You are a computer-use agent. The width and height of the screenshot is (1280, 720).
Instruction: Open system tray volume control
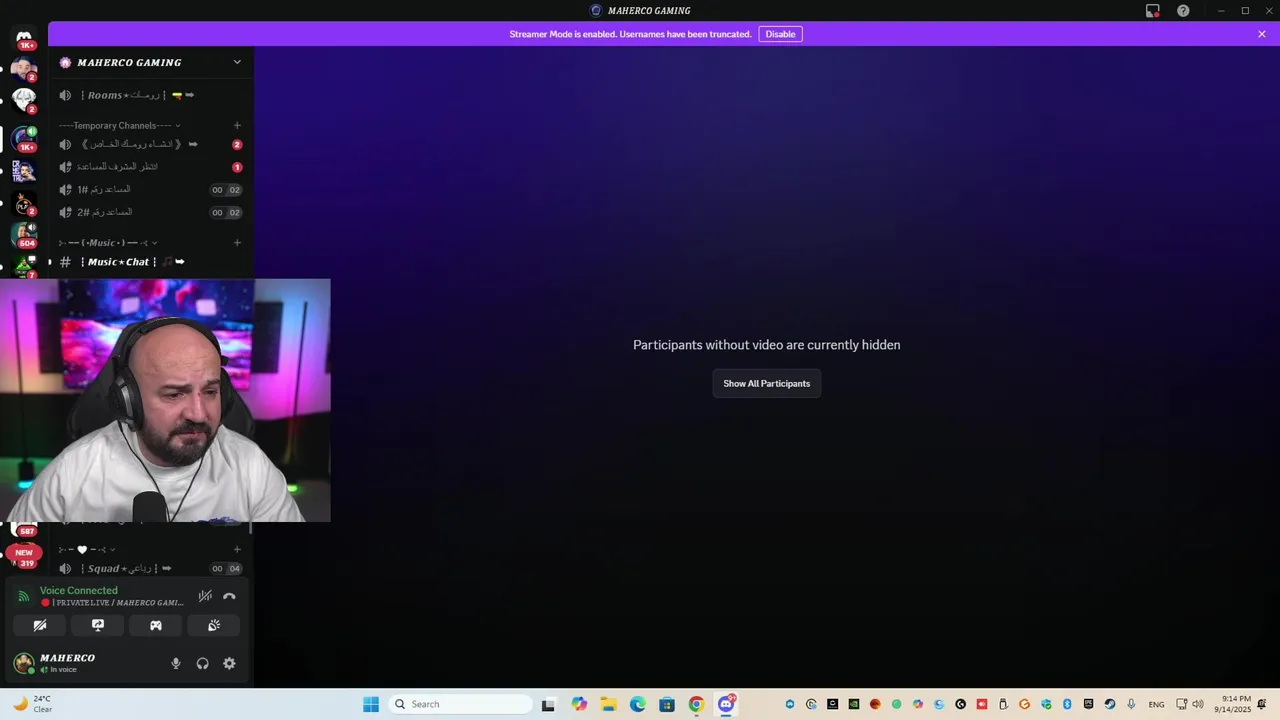pyautogui.click(x=1198, y=704)
